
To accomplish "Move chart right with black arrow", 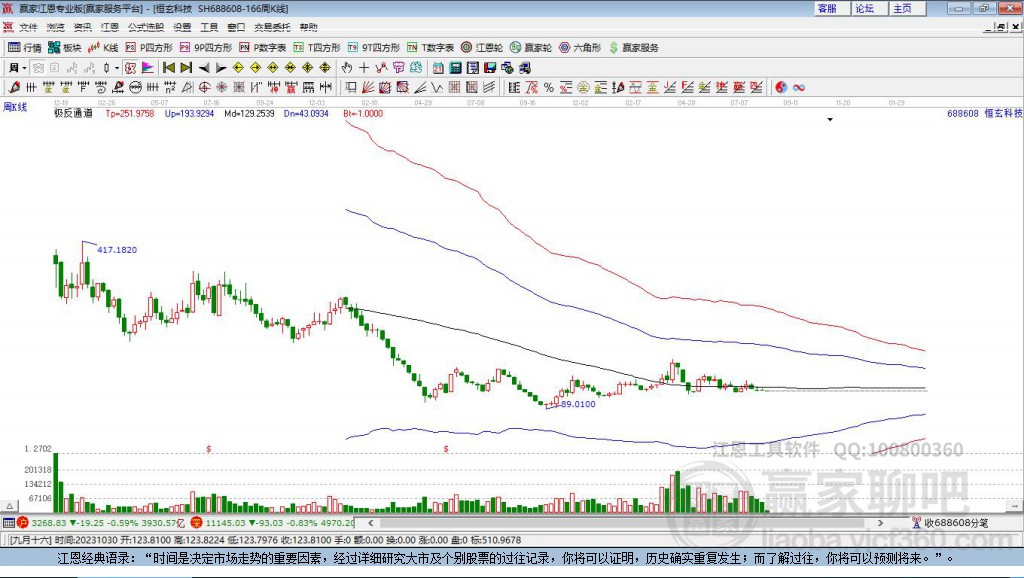I will pos(221,68).
